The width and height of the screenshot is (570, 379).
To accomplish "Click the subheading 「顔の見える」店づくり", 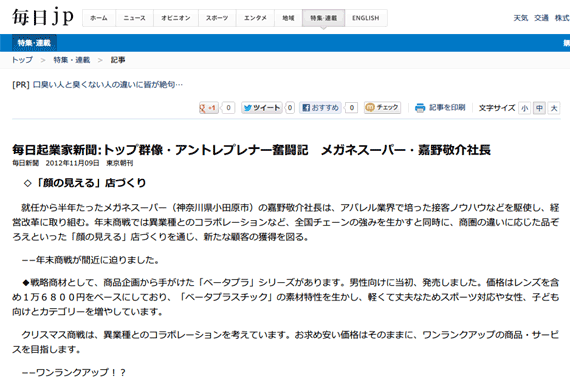I will coord(84,183).
